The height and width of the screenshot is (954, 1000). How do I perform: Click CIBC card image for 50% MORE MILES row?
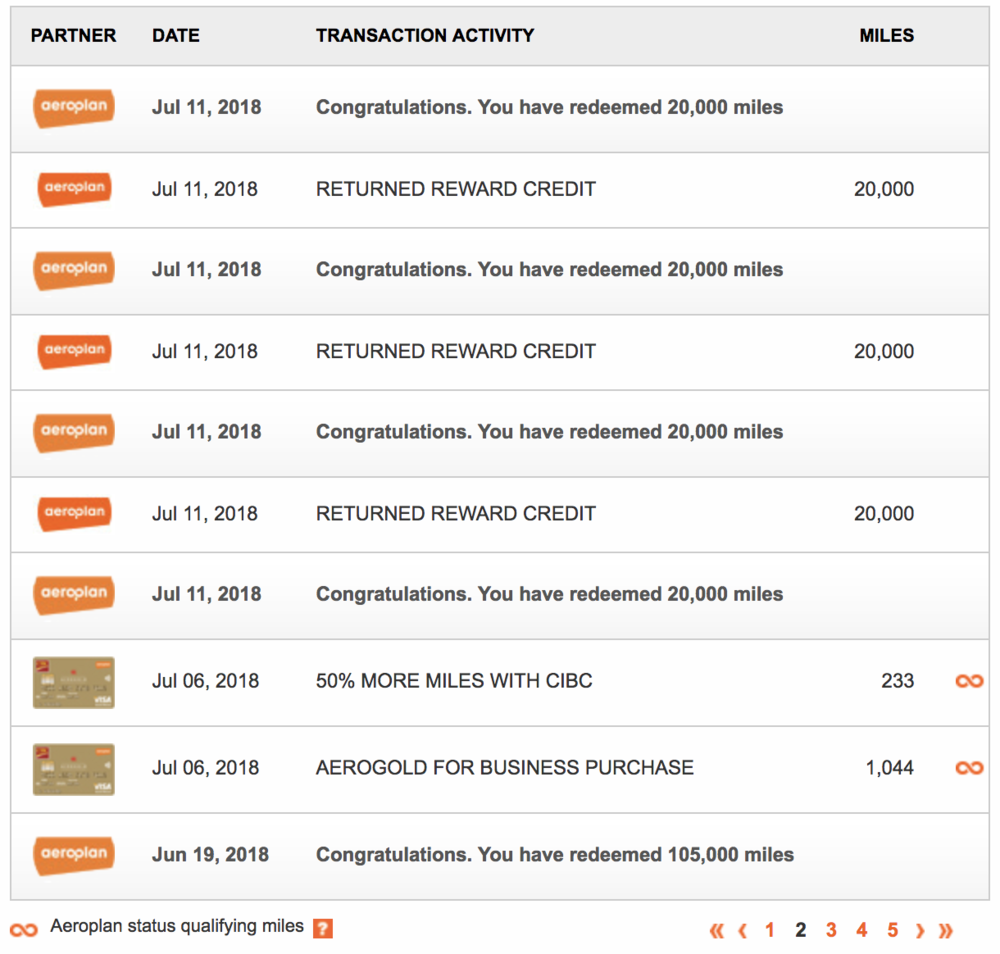[74, 682]
